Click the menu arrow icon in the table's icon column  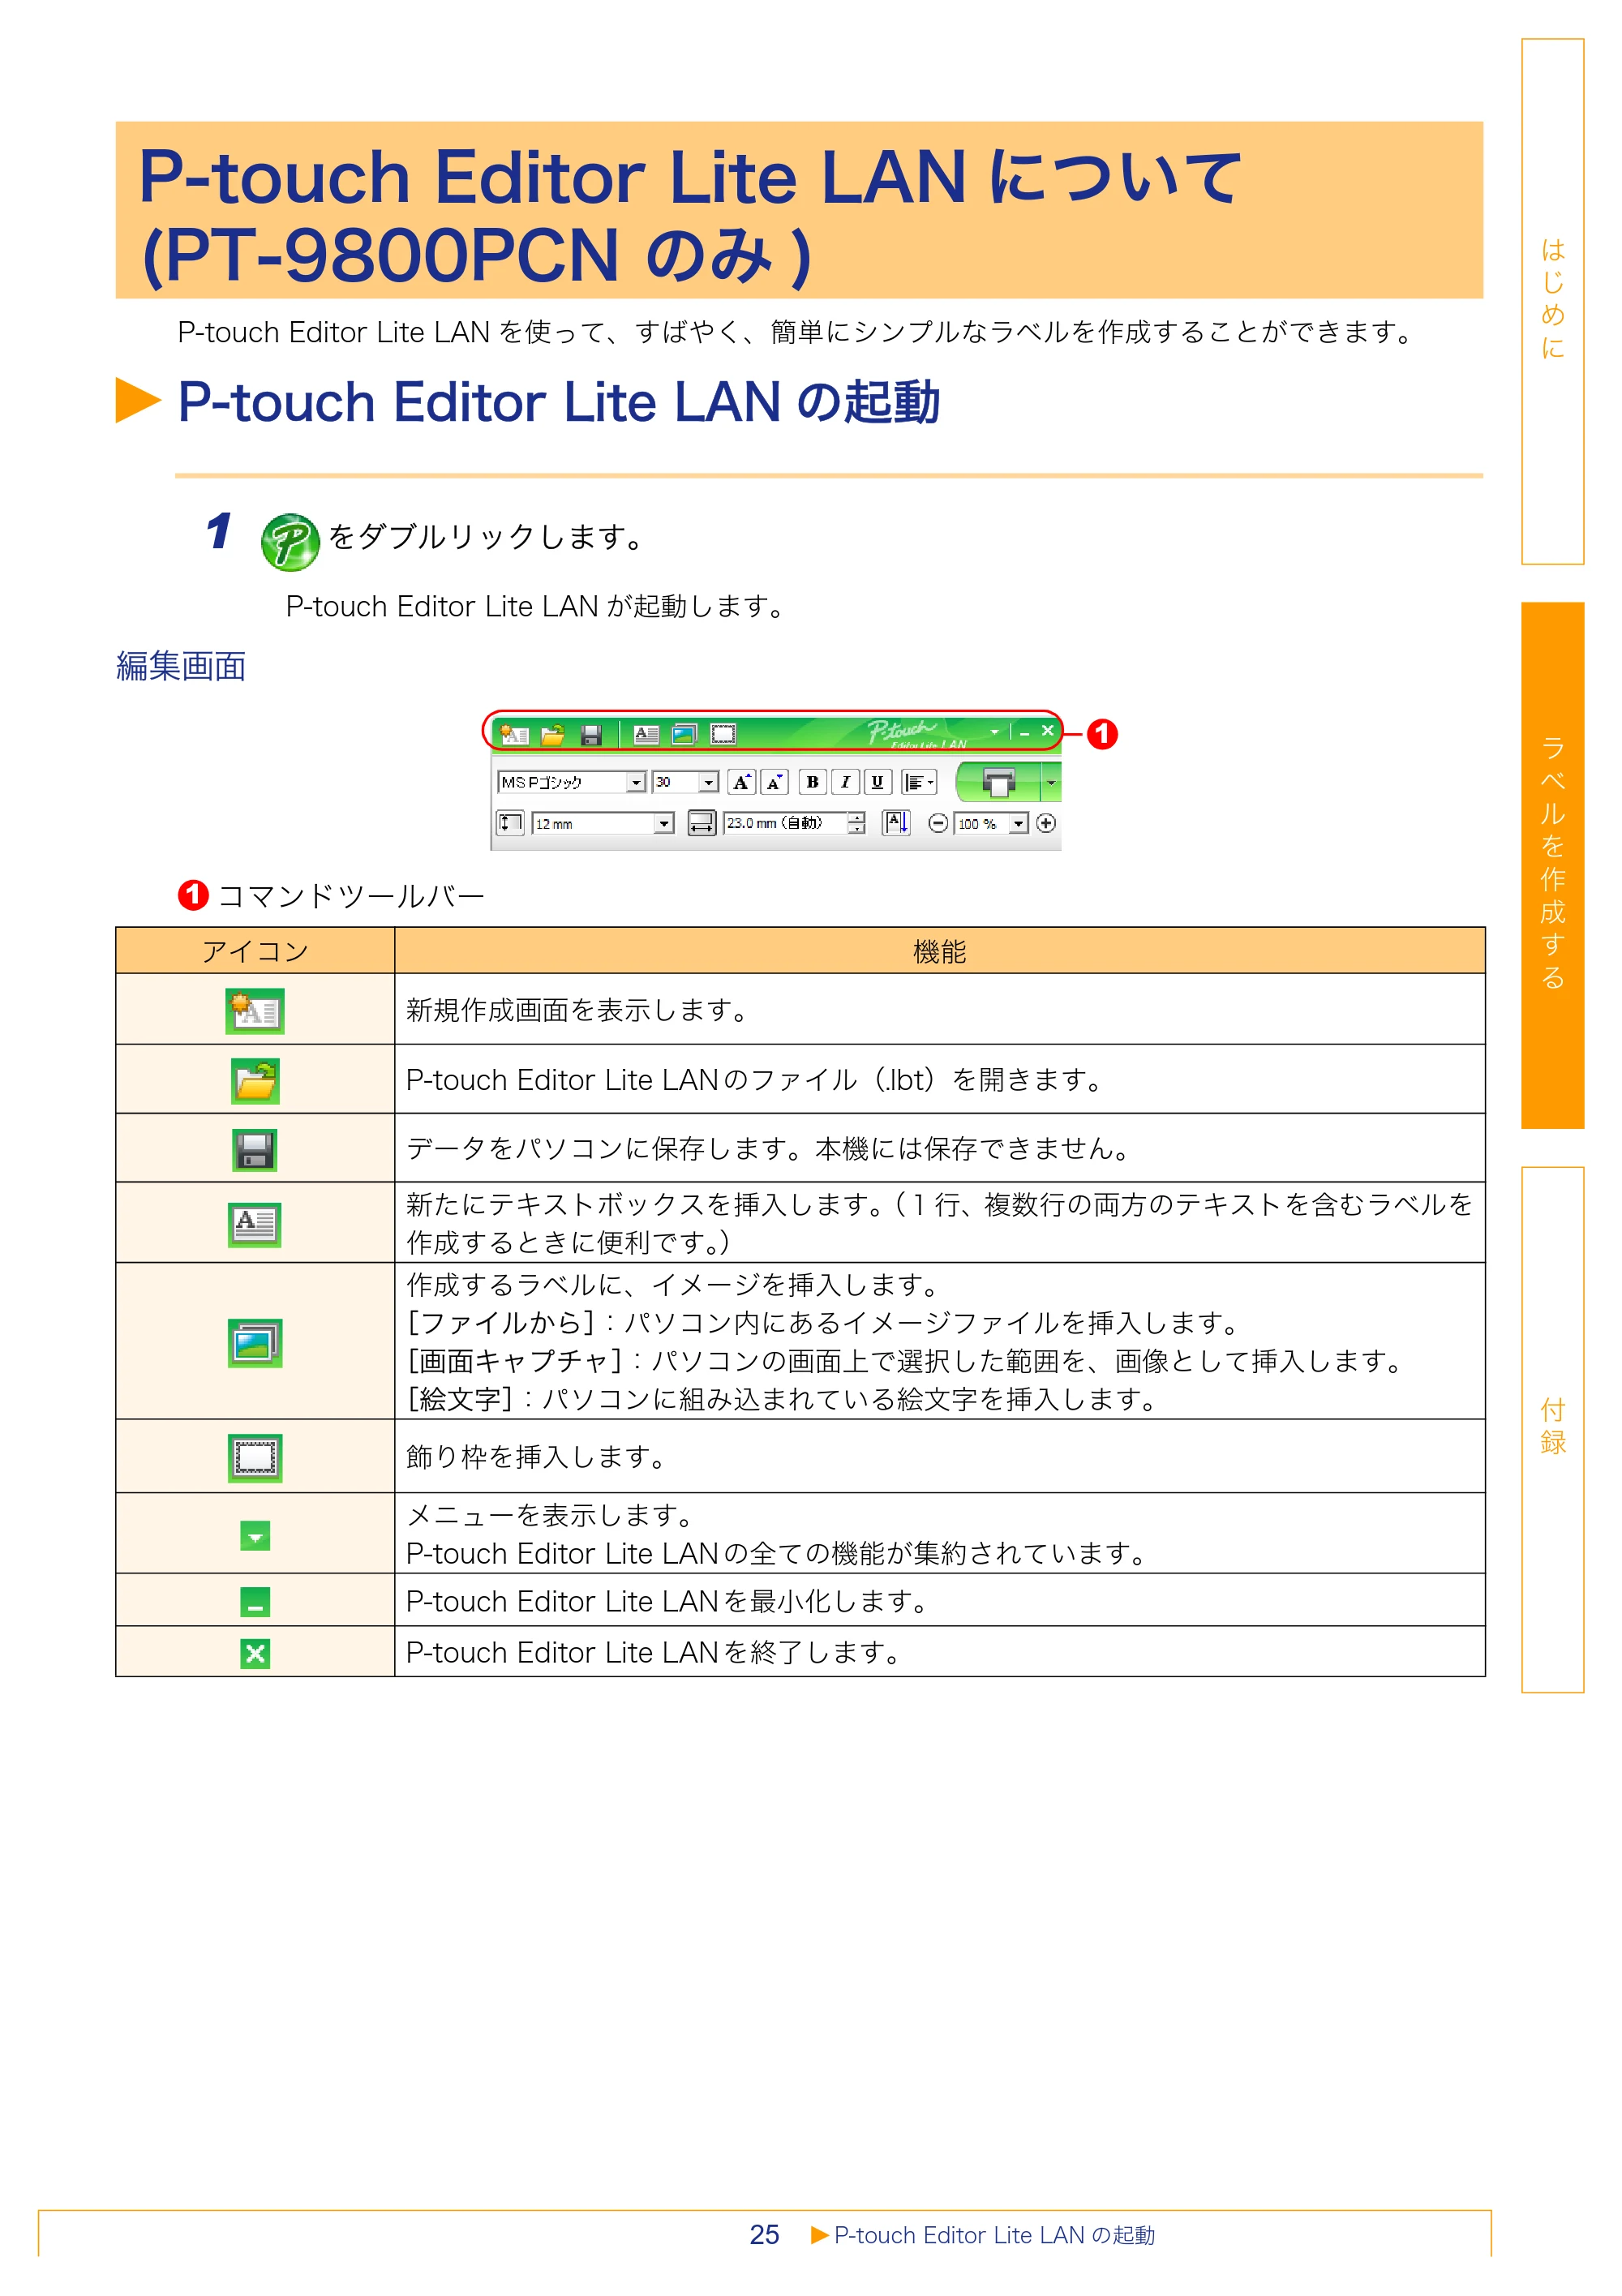(255, 1536)
